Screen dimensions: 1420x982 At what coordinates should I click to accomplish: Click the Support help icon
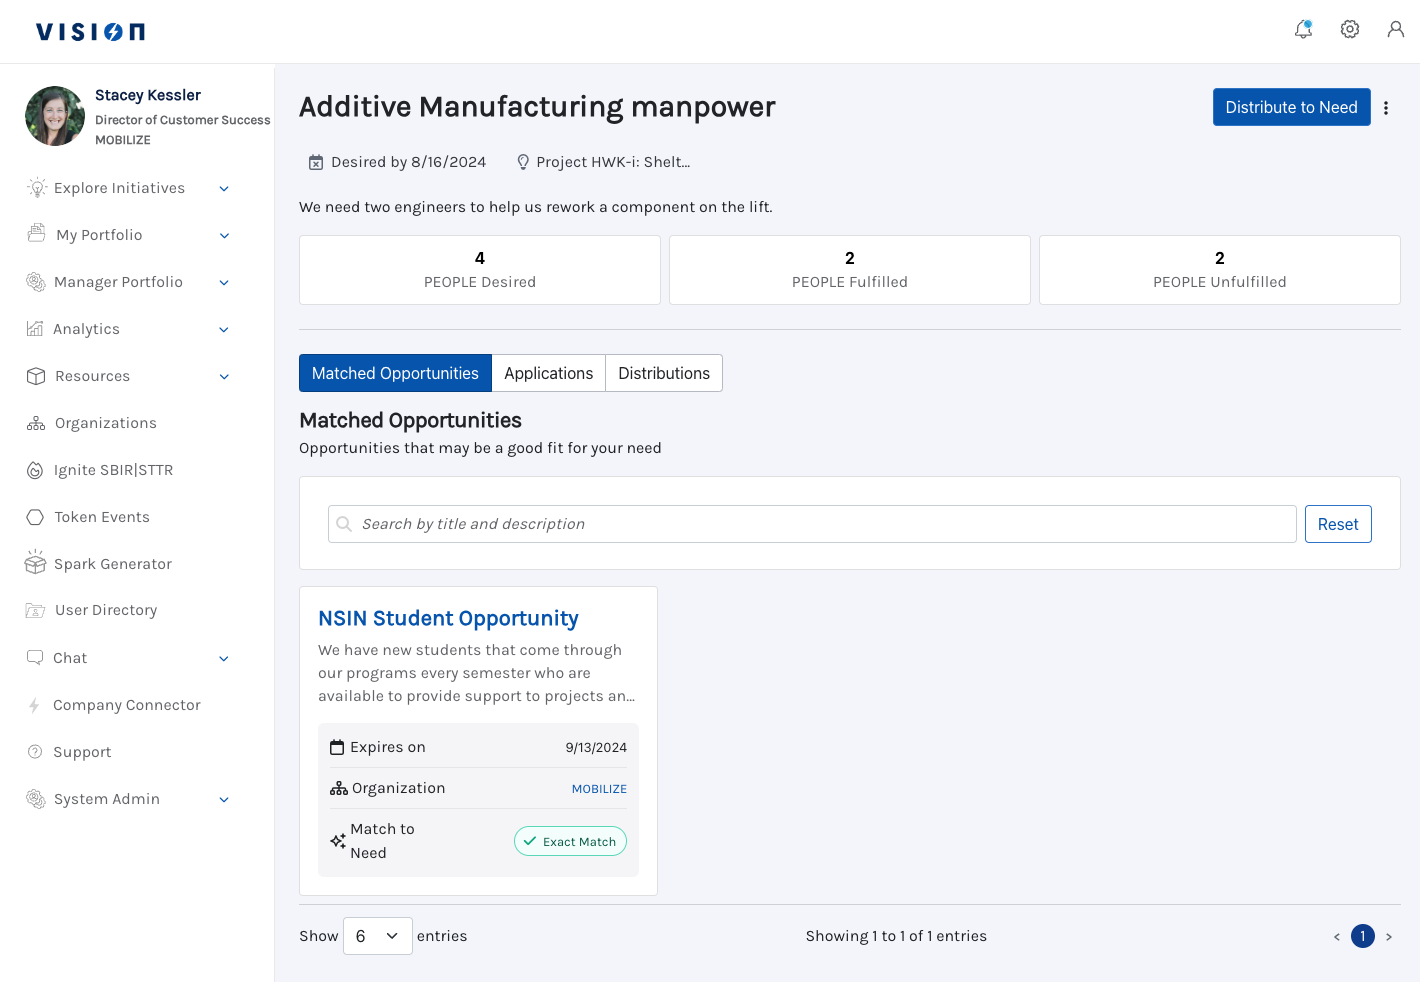35,752
